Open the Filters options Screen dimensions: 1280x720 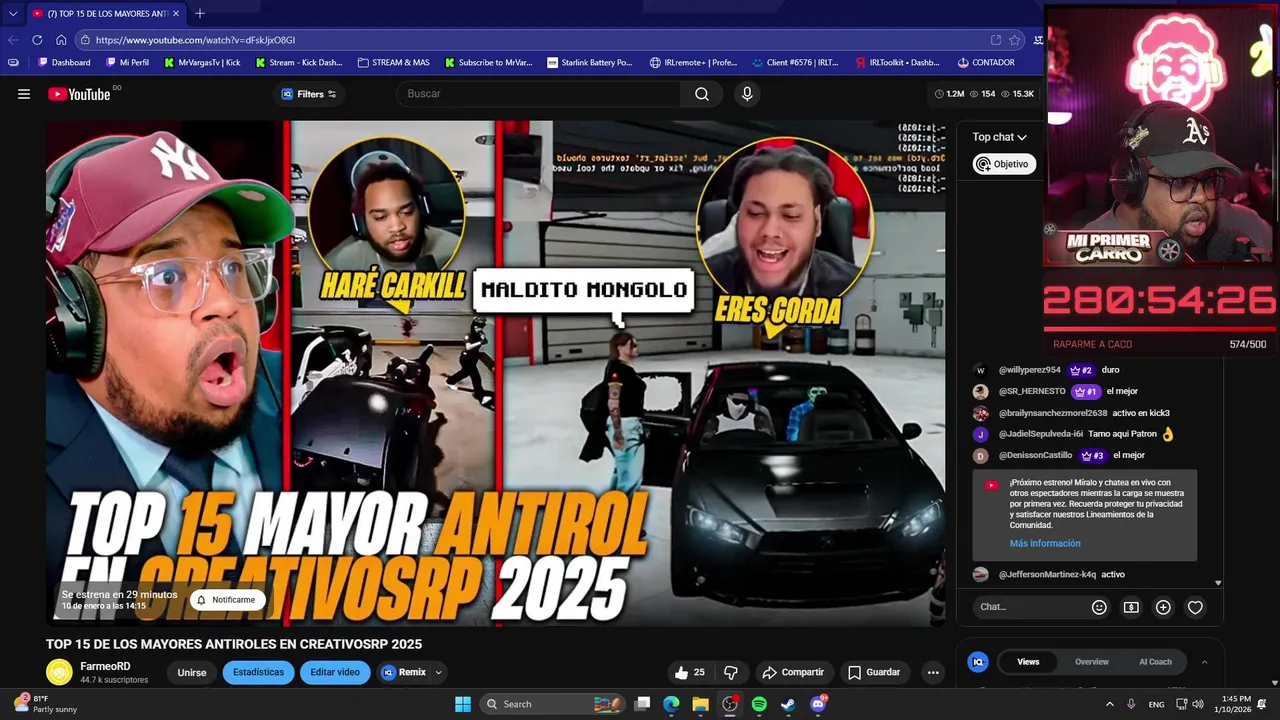point(308,94)
